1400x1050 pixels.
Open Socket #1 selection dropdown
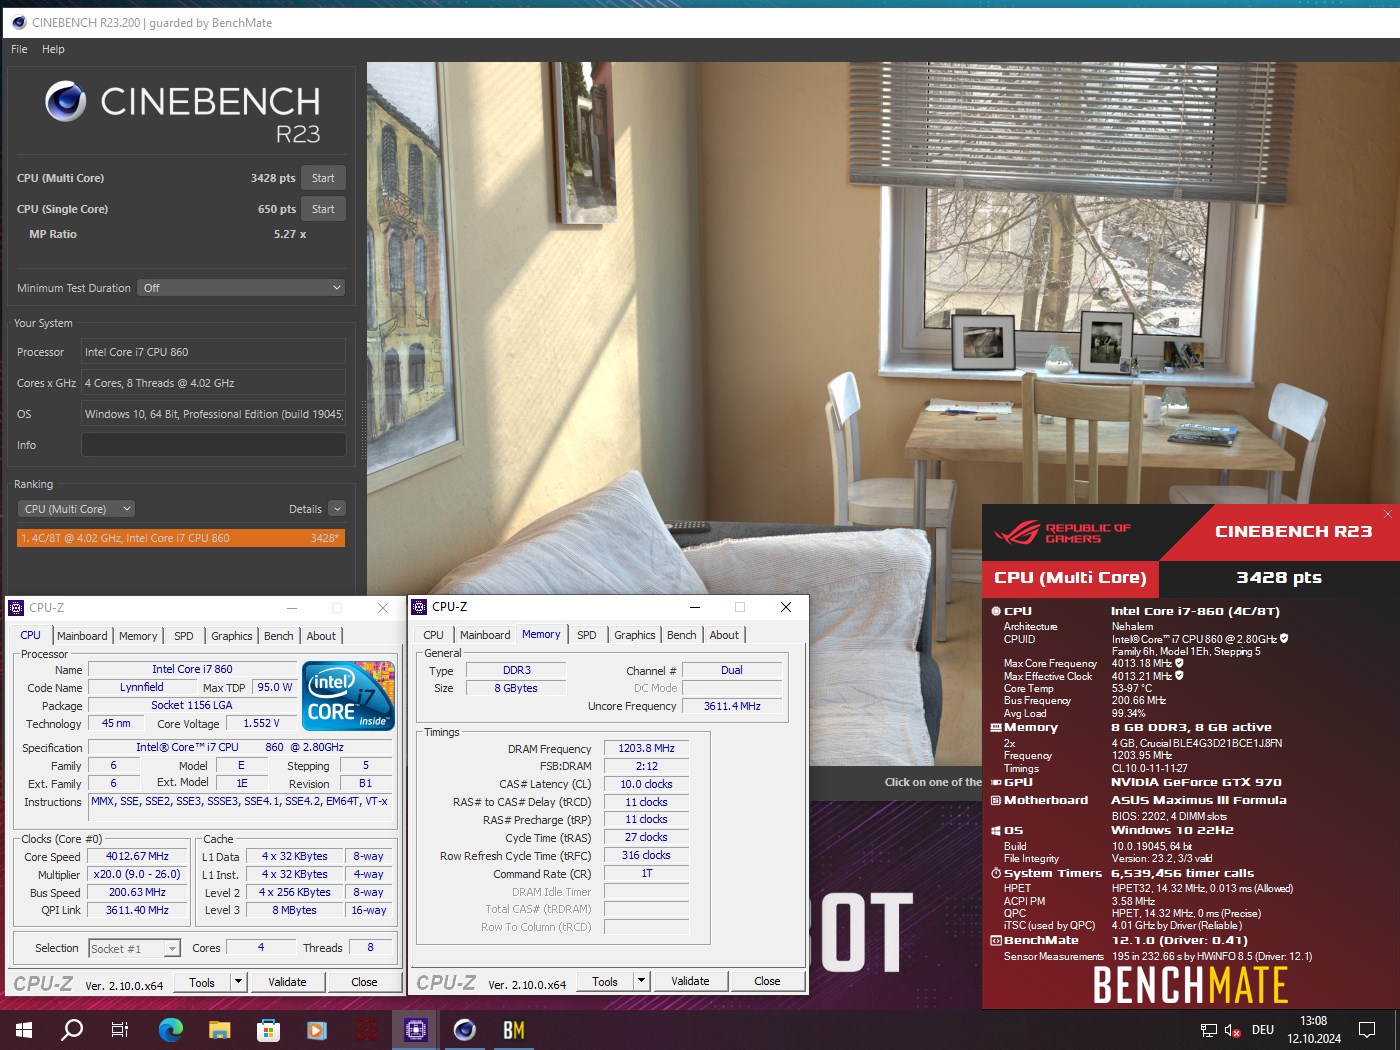[x=134, y=948]
